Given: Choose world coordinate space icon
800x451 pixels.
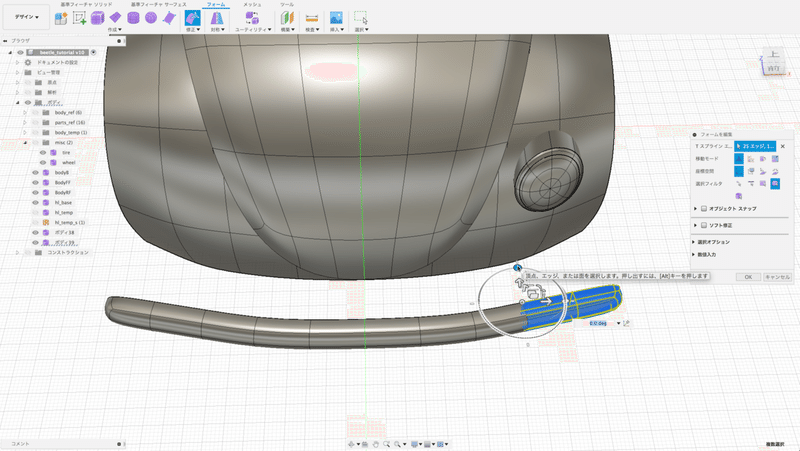Looking at the screenshot, I should 739,171.
